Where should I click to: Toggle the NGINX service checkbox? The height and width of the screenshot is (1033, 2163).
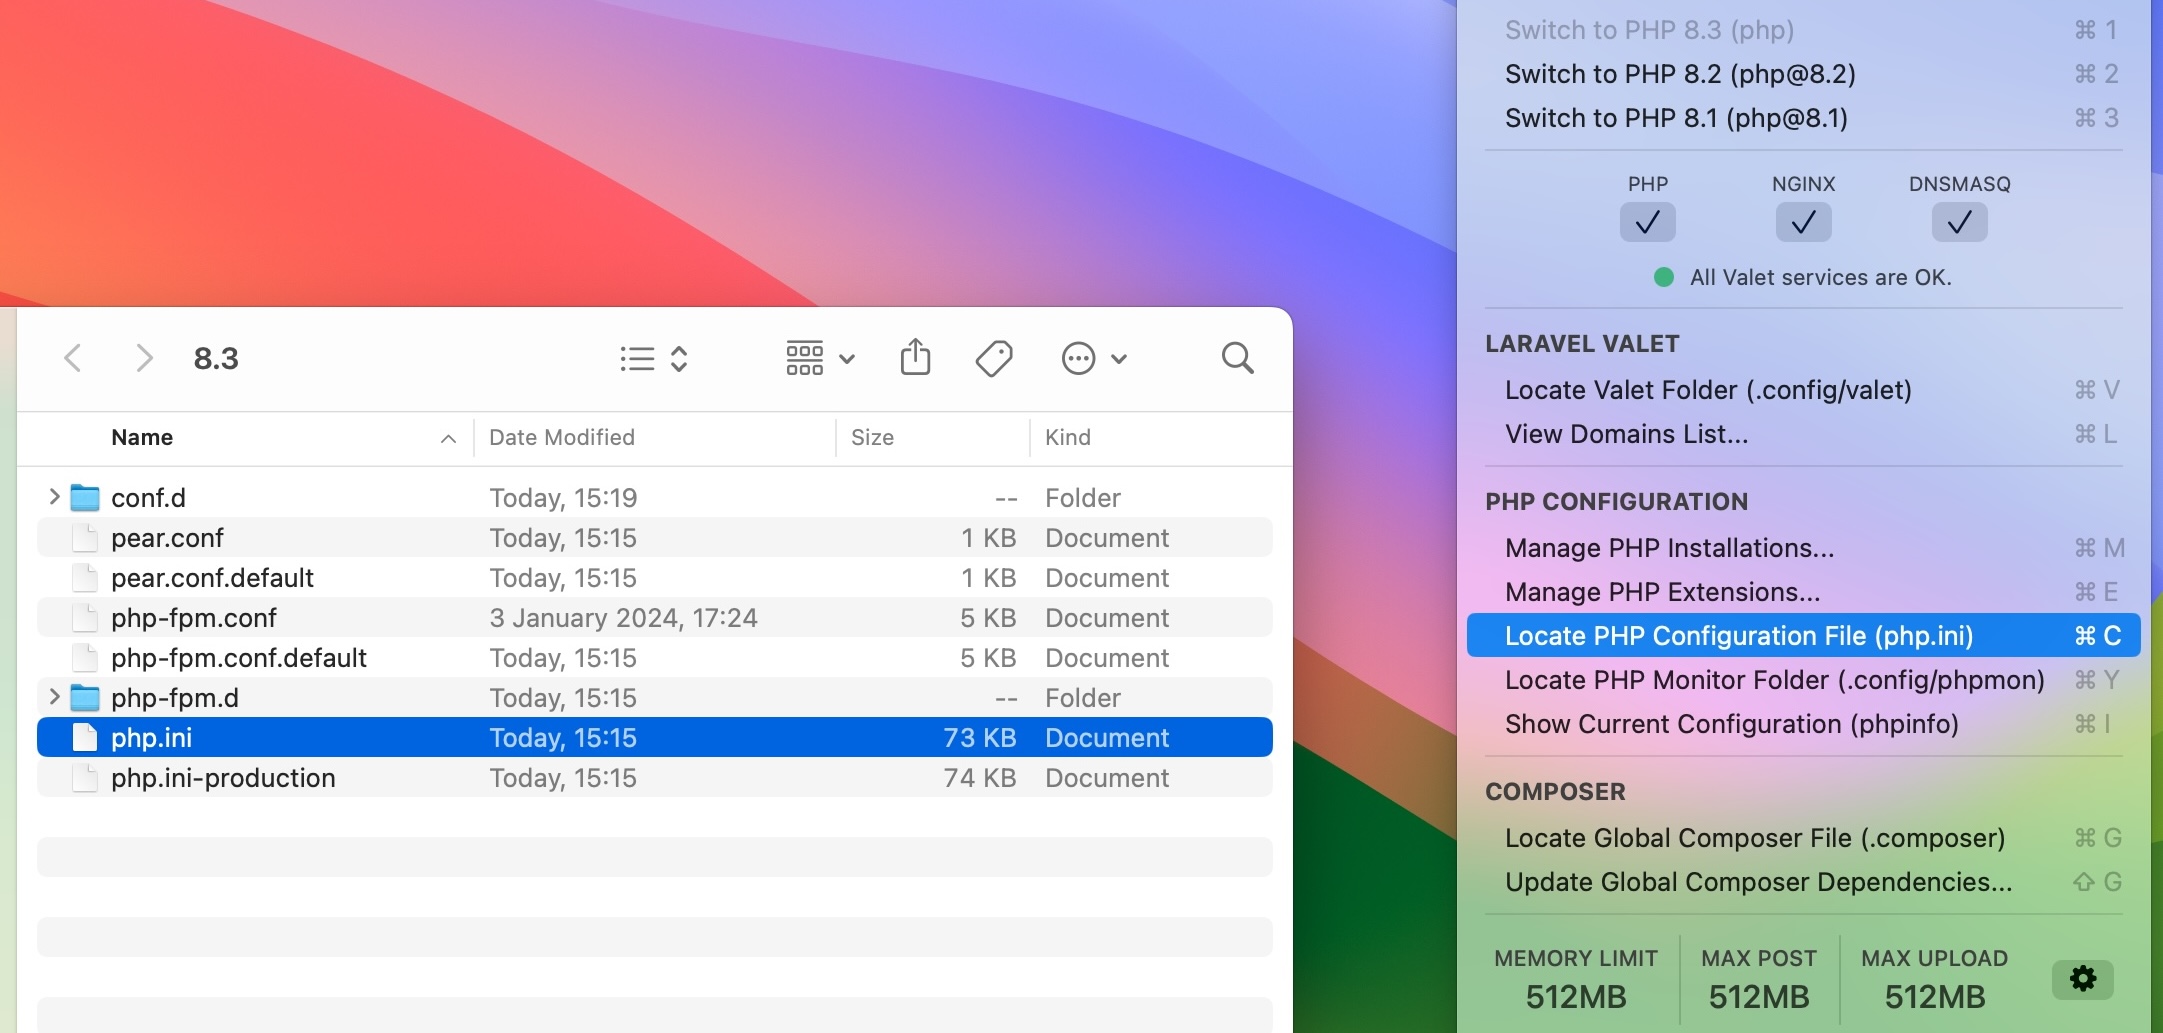pyautogui.click(x=1803, y=222)
